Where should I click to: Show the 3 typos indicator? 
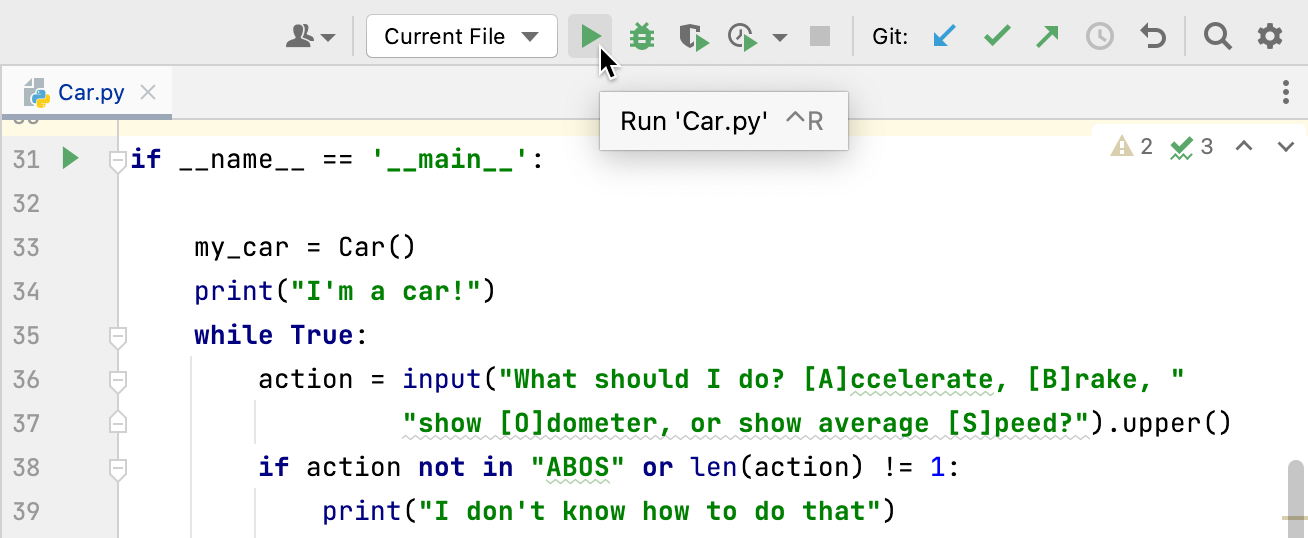pos(1192,147)
